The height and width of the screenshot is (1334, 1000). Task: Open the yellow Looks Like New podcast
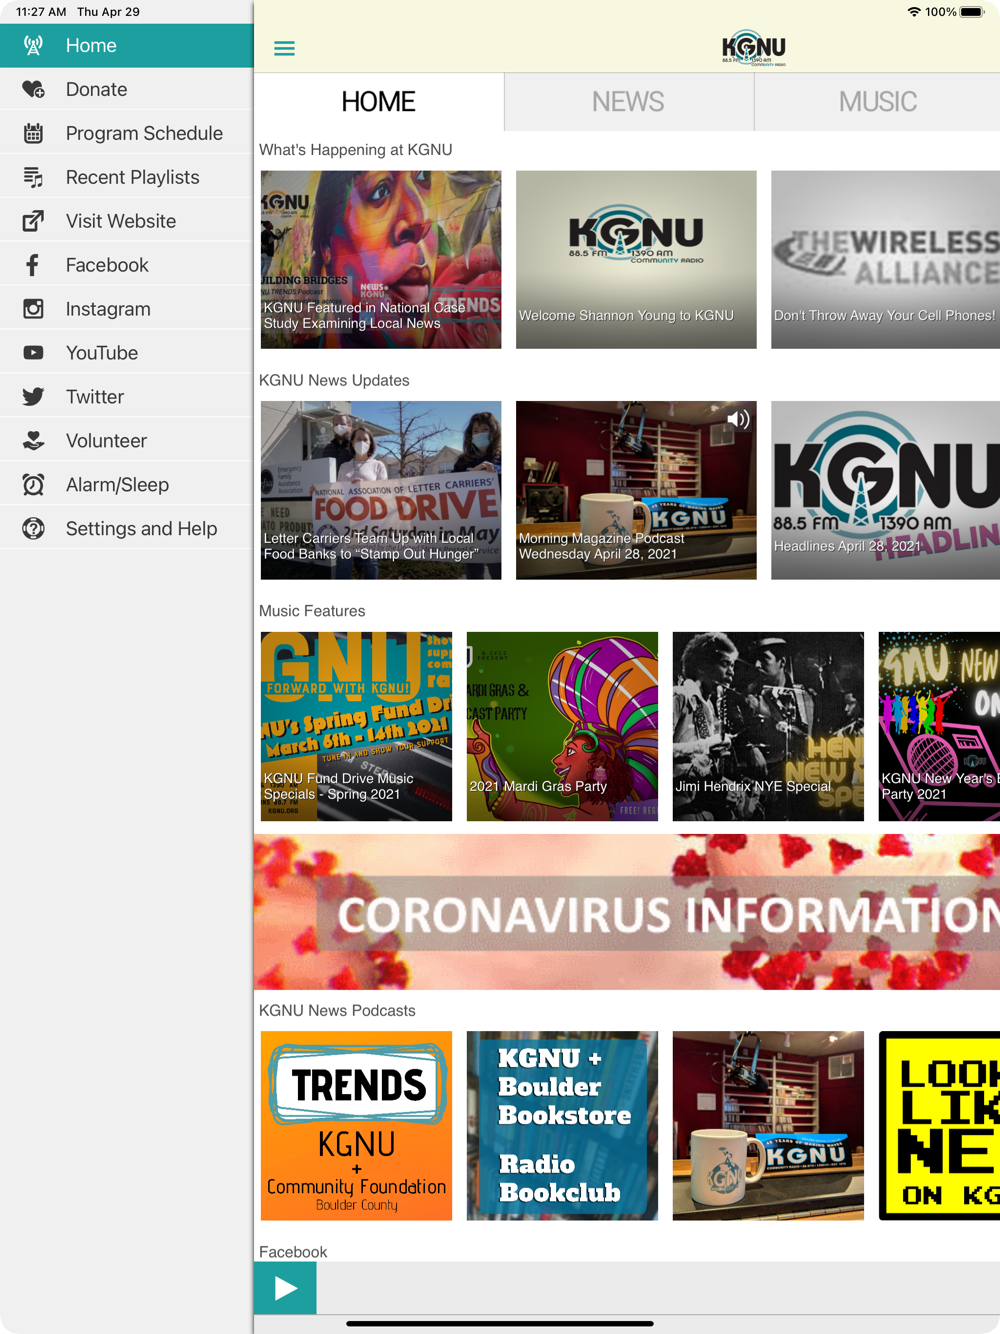[939, 1126]
